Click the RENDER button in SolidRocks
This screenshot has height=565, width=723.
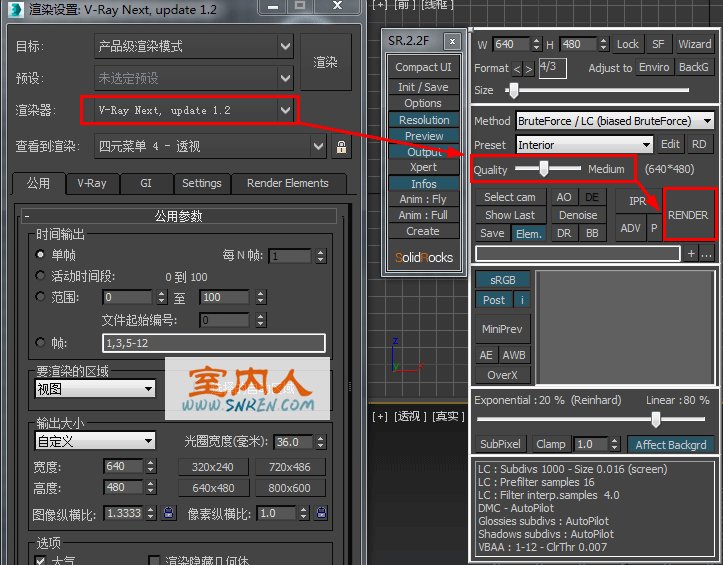click(x=688, y=215)
